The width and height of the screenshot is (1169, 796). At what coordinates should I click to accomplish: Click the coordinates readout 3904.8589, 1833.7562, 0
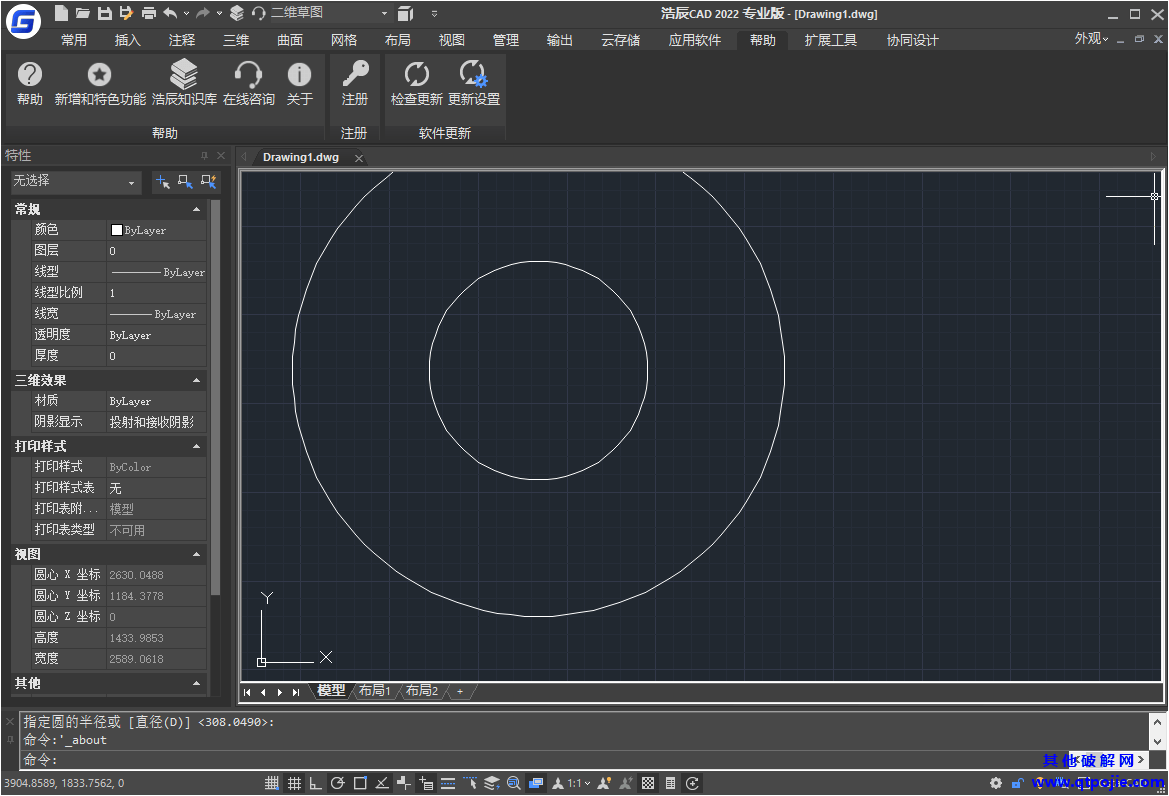(64, 783)
